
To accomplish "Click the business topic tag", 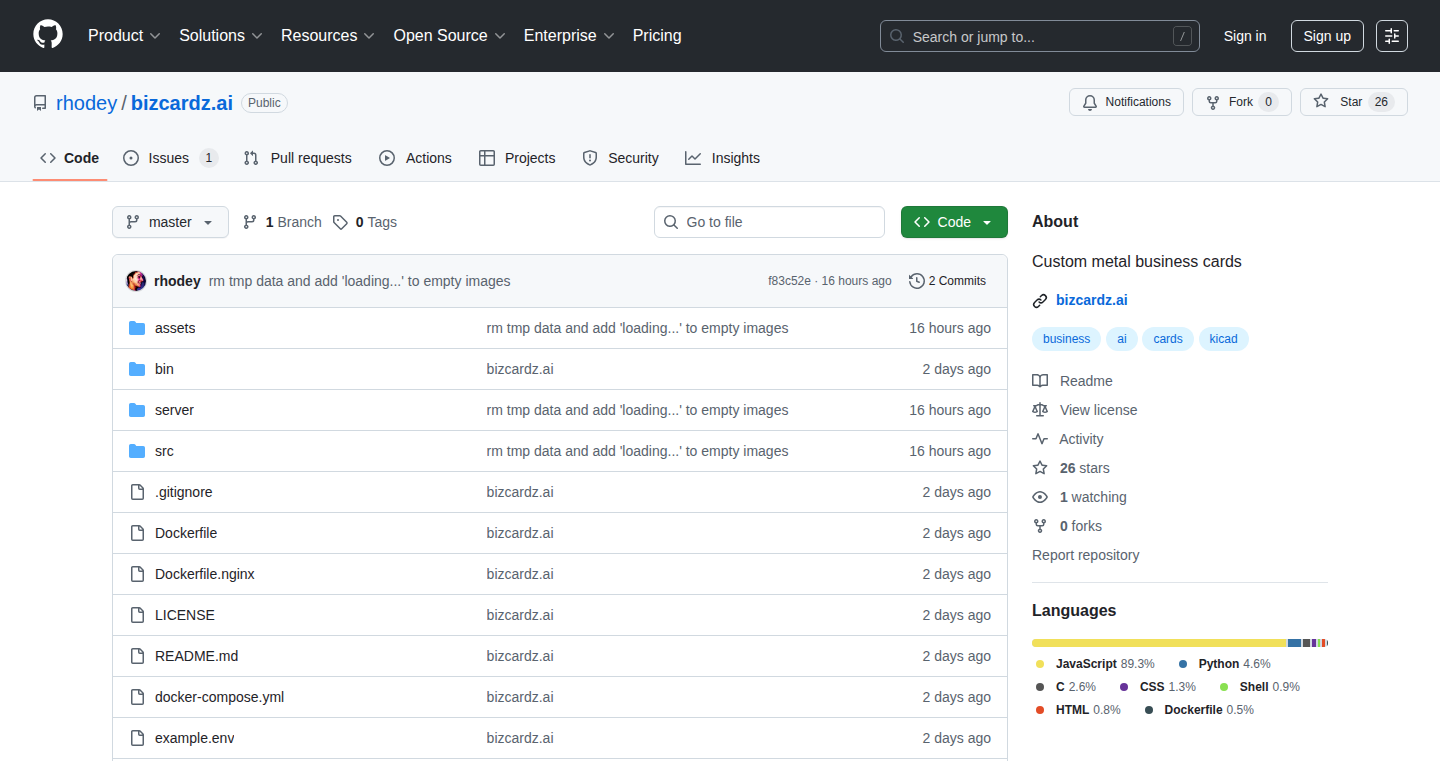I will (1066, 339).
